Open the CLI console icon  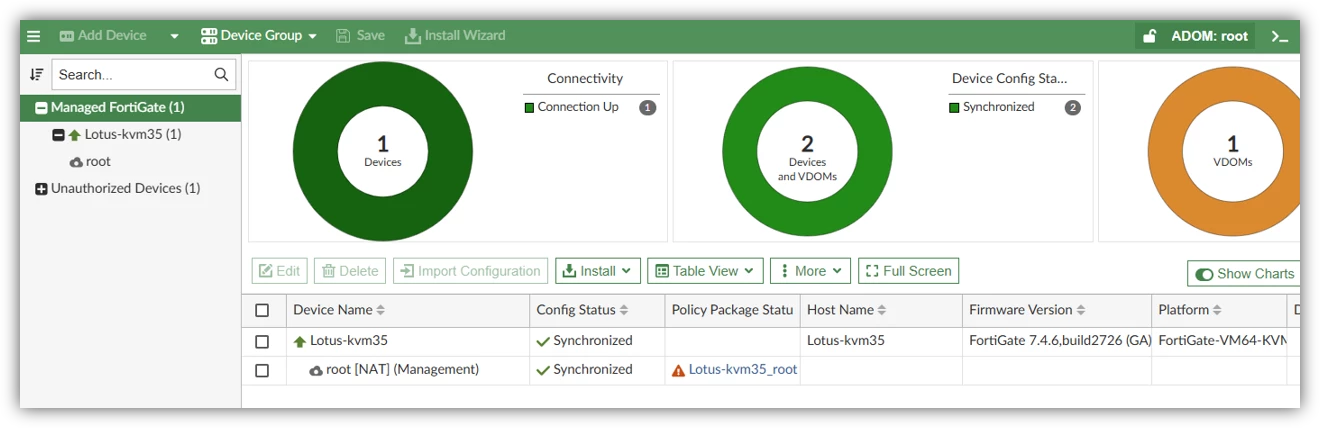point(1279,36)
